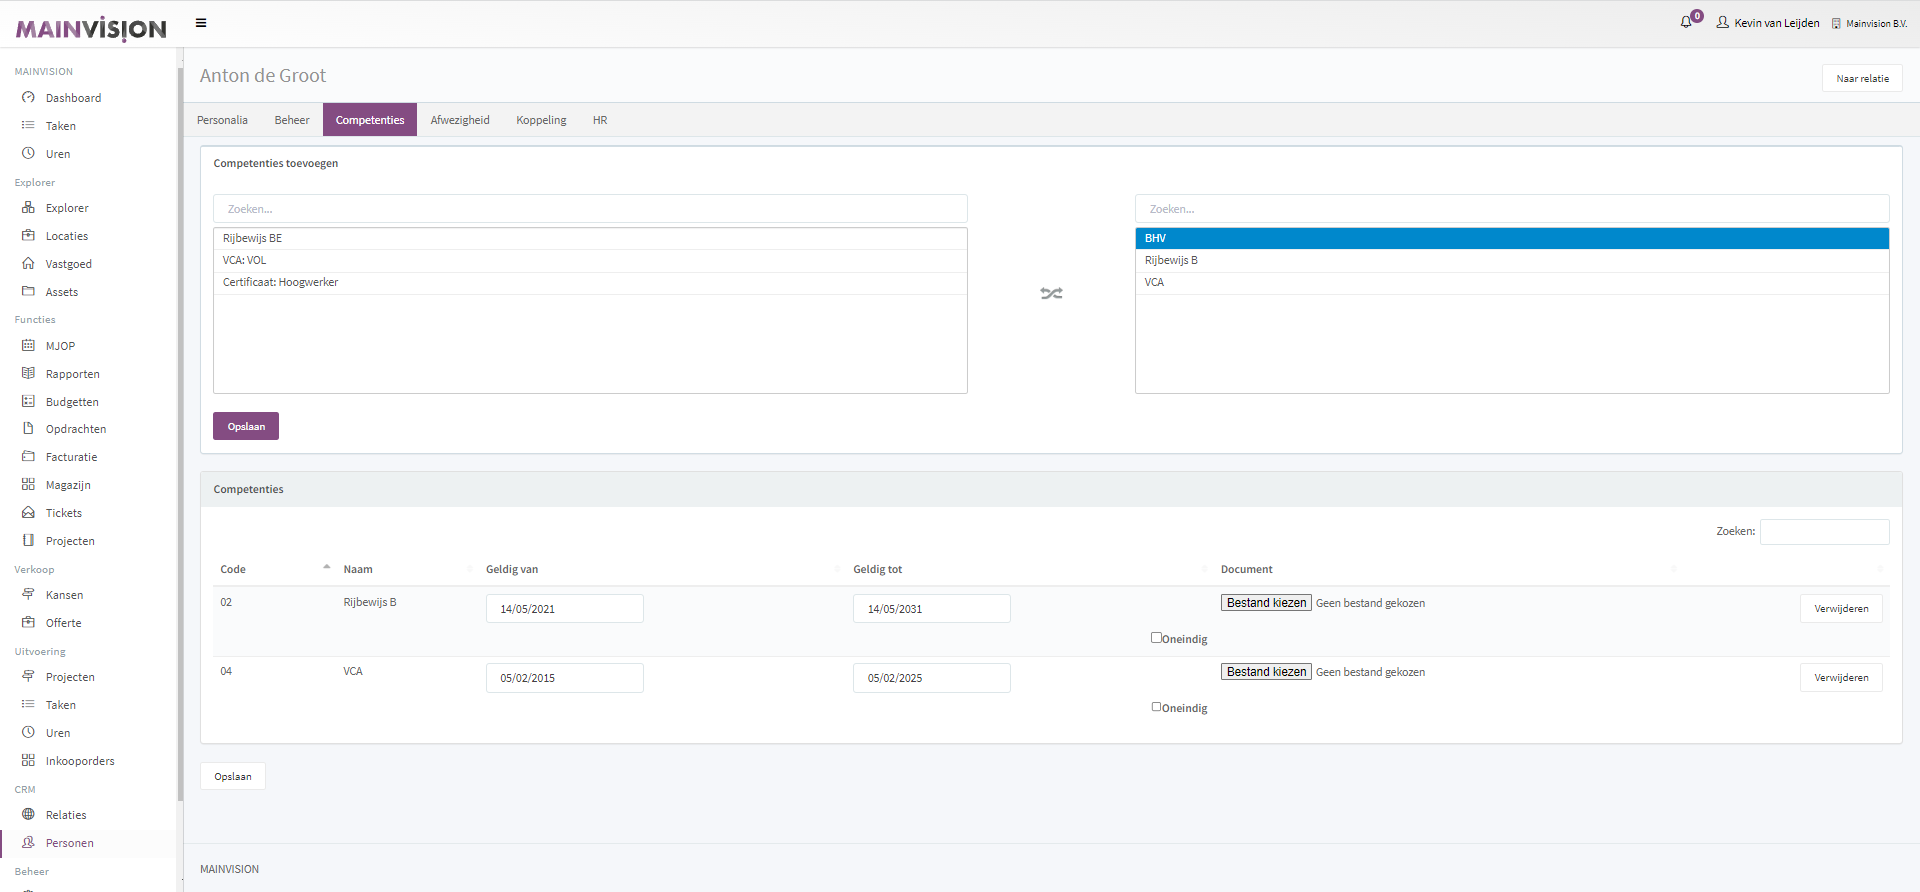
Task: Go to Tickets in the sidebar
Action: tap(64, 513)
